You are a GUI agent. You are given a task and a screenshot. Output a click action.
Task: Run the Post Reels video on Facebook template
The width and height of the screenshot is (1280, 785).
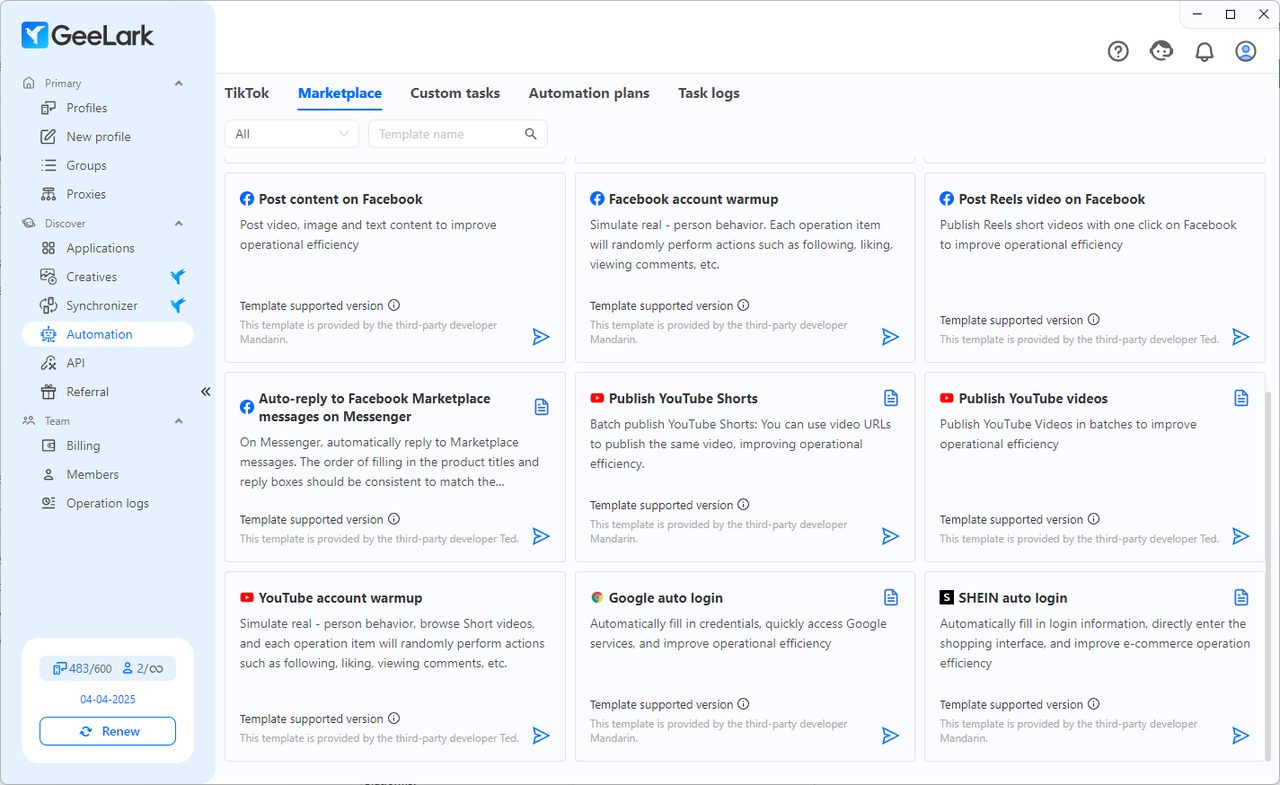pyautogui.click(x=1241, y=337)
